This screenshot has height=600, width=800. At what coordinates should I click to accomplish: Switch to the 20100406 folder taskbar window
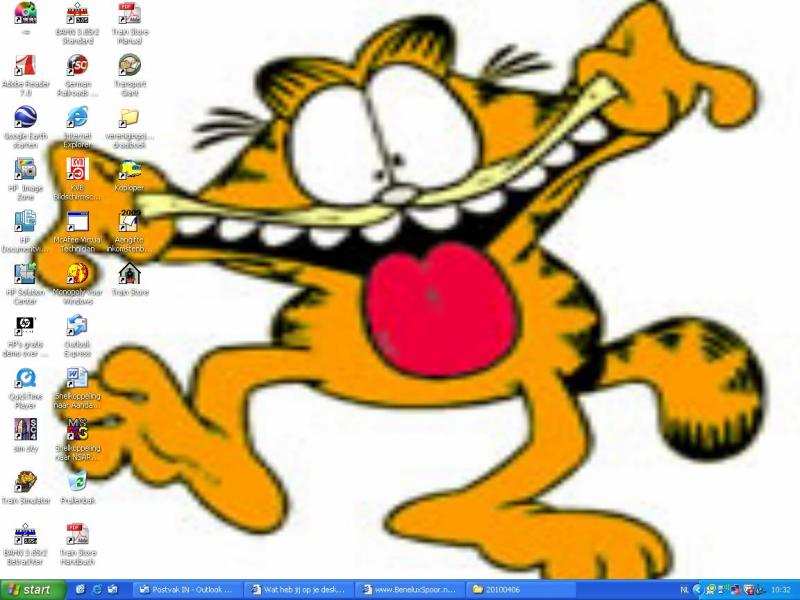pos(521,590)
